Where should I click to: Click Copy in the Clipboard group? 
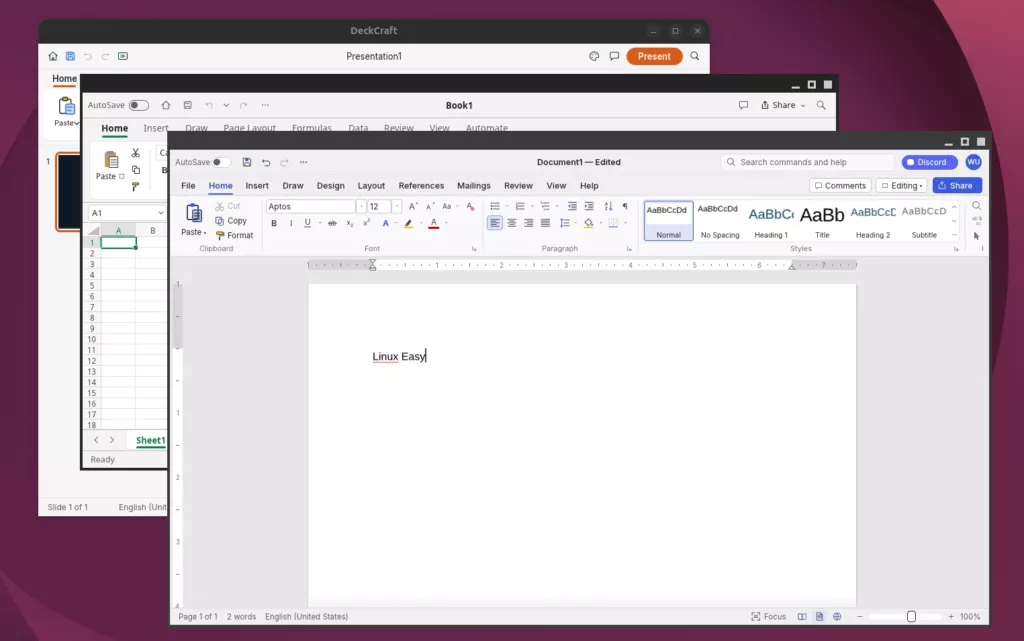(x=231, y=221)
